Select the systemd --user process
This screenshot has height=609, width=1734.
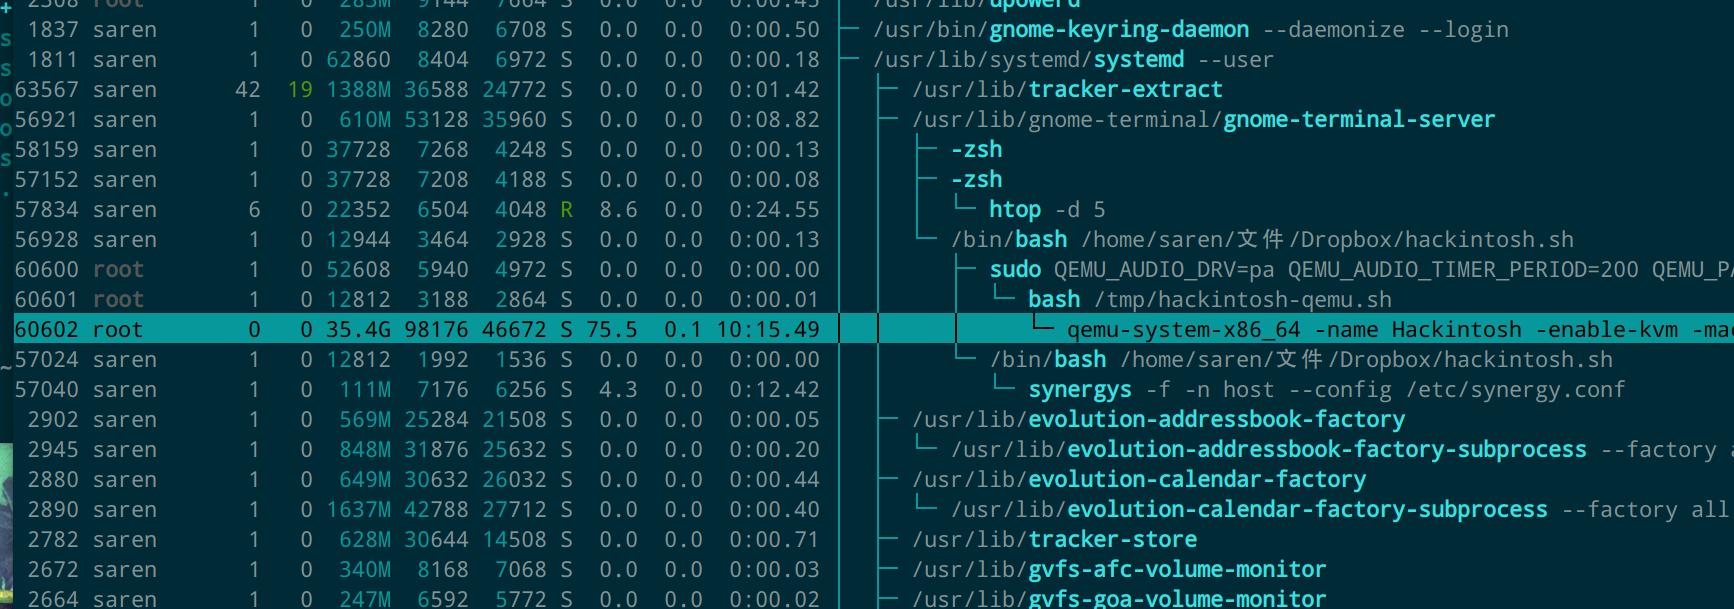click(1138, 60)
